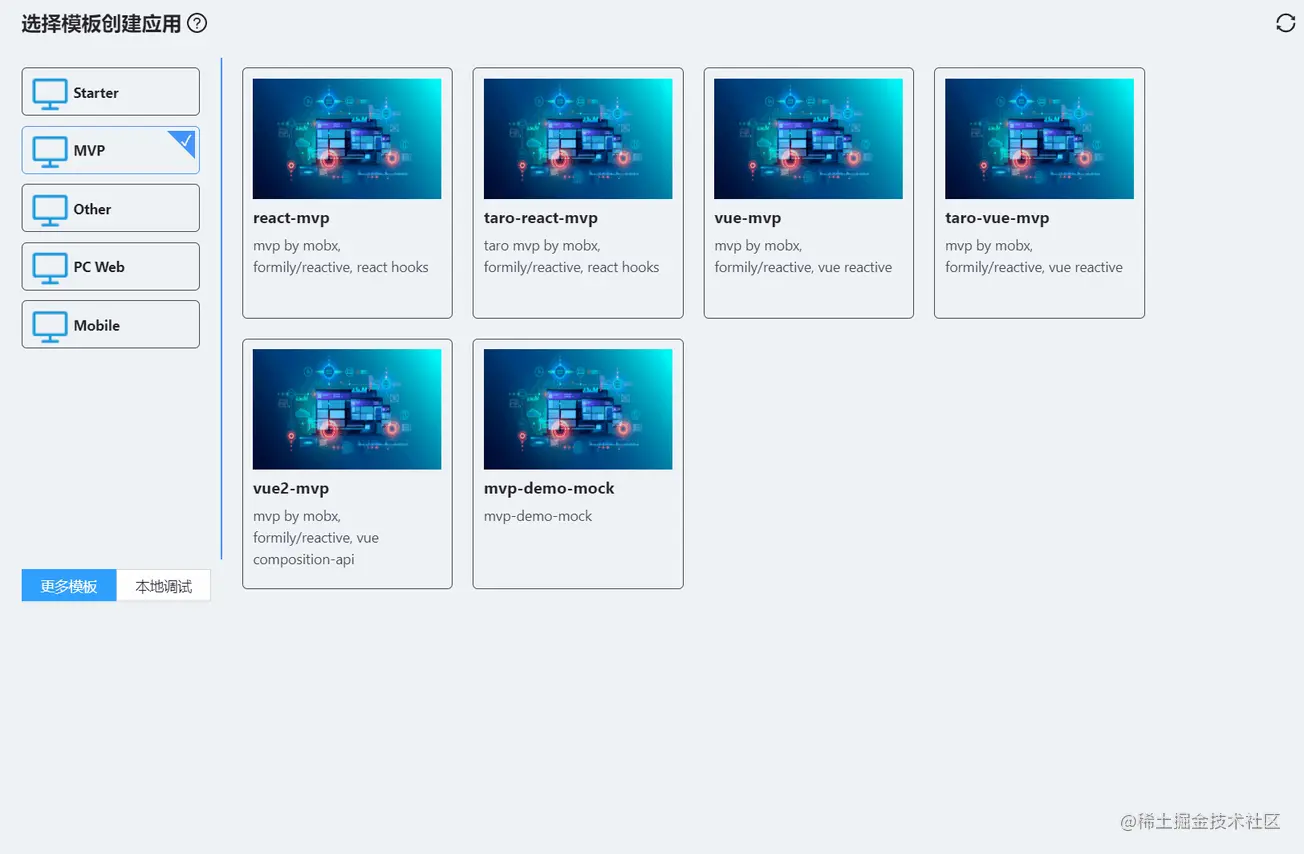The width and height of the screenshot is (1304, 854).
Task: Click the PC Web monitor icon
Action: pyautogui.click(x=49, y=267)
